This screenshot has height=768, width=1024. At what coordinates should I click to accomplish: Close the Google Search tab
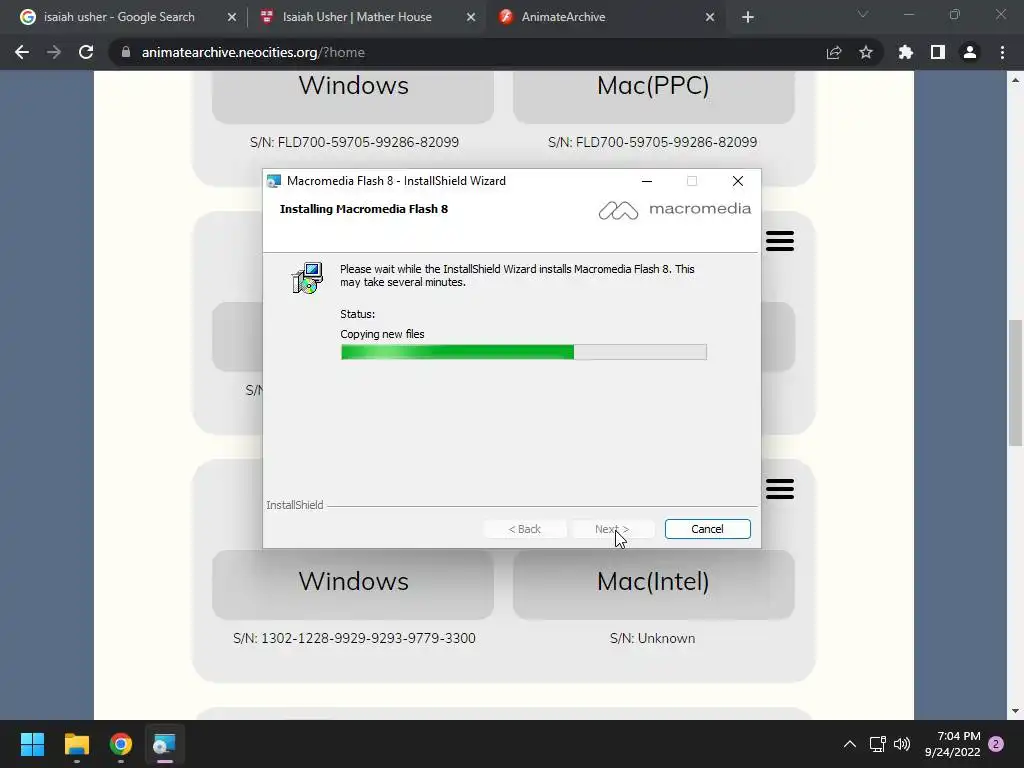(x=231, y=17)
